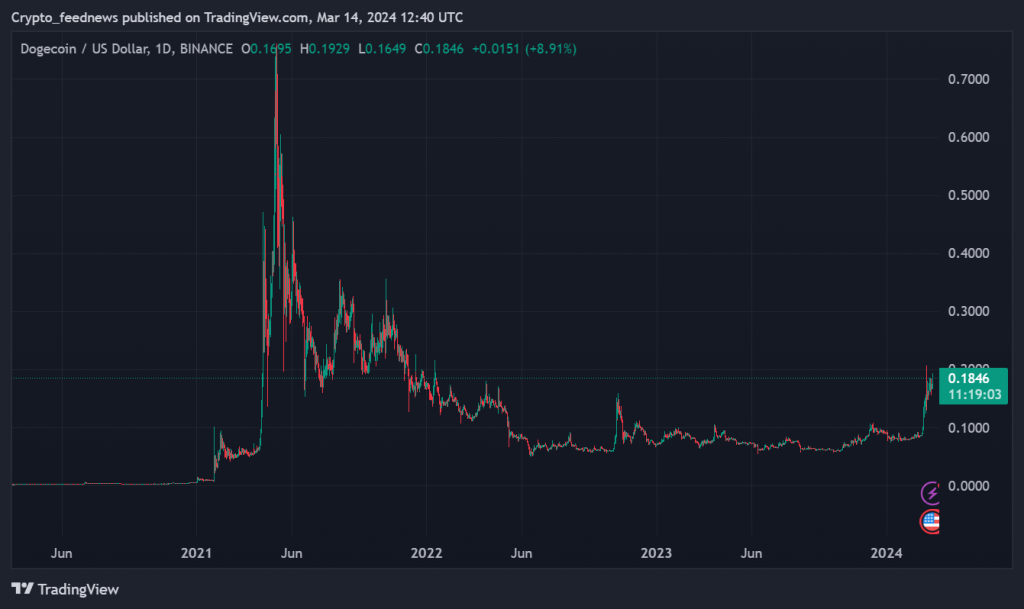Click the first Jun label on time axis
1024x609 pixels.
point(61,552)
